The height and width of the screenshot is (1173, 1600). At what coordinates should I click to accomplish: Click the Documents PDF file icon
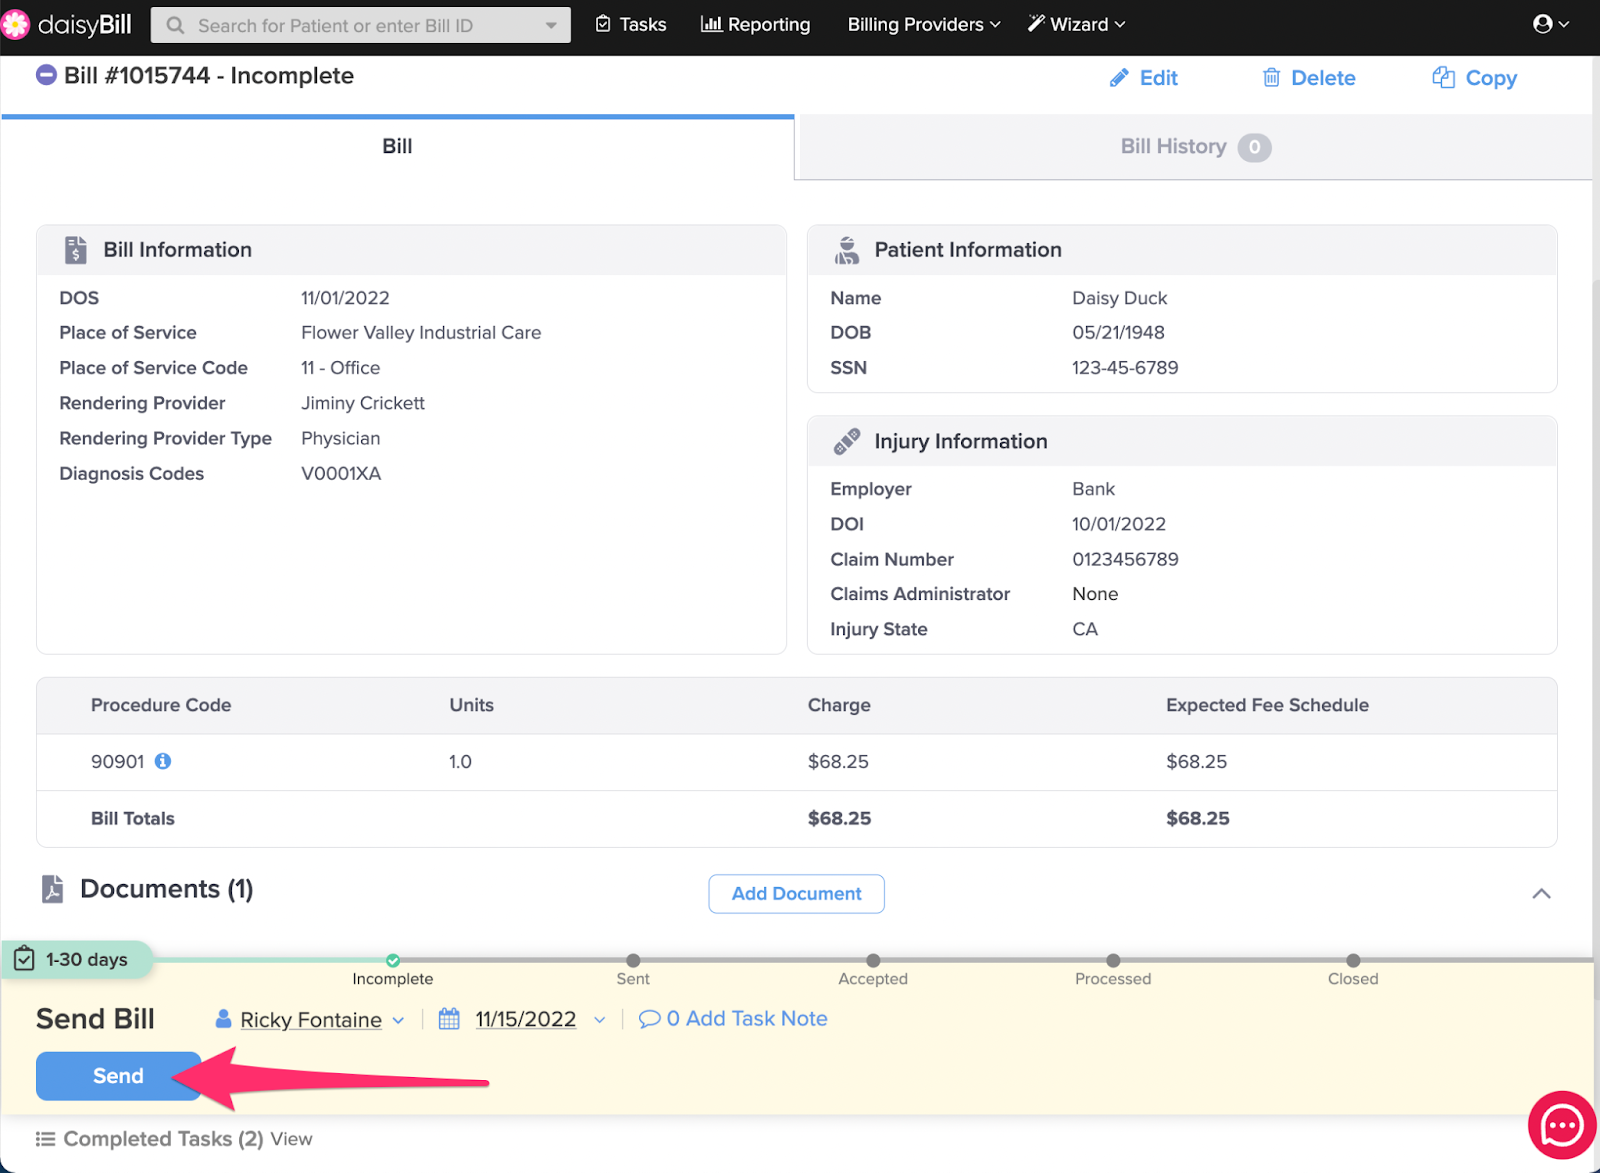coord(52,889)
